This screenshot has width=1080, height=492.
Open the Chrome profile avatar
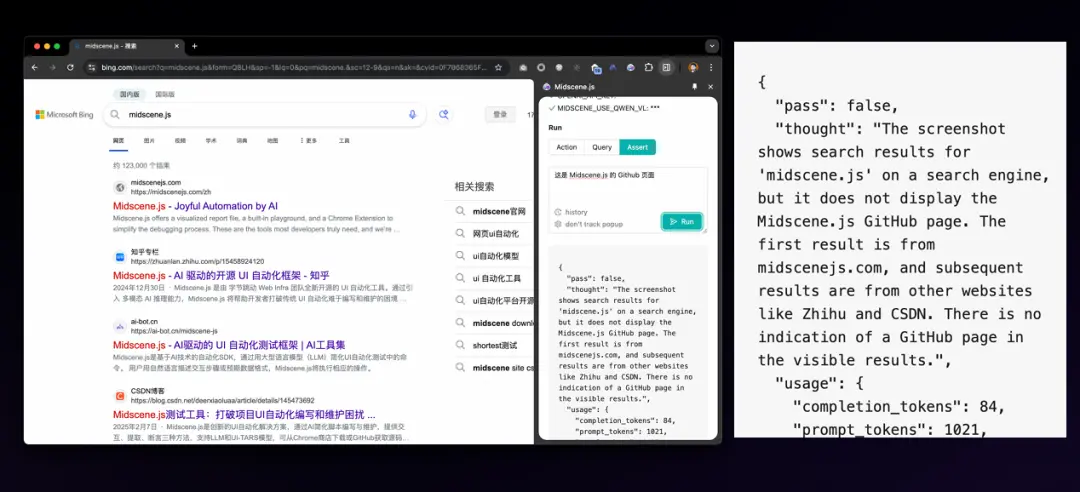(x=694, y=68)
